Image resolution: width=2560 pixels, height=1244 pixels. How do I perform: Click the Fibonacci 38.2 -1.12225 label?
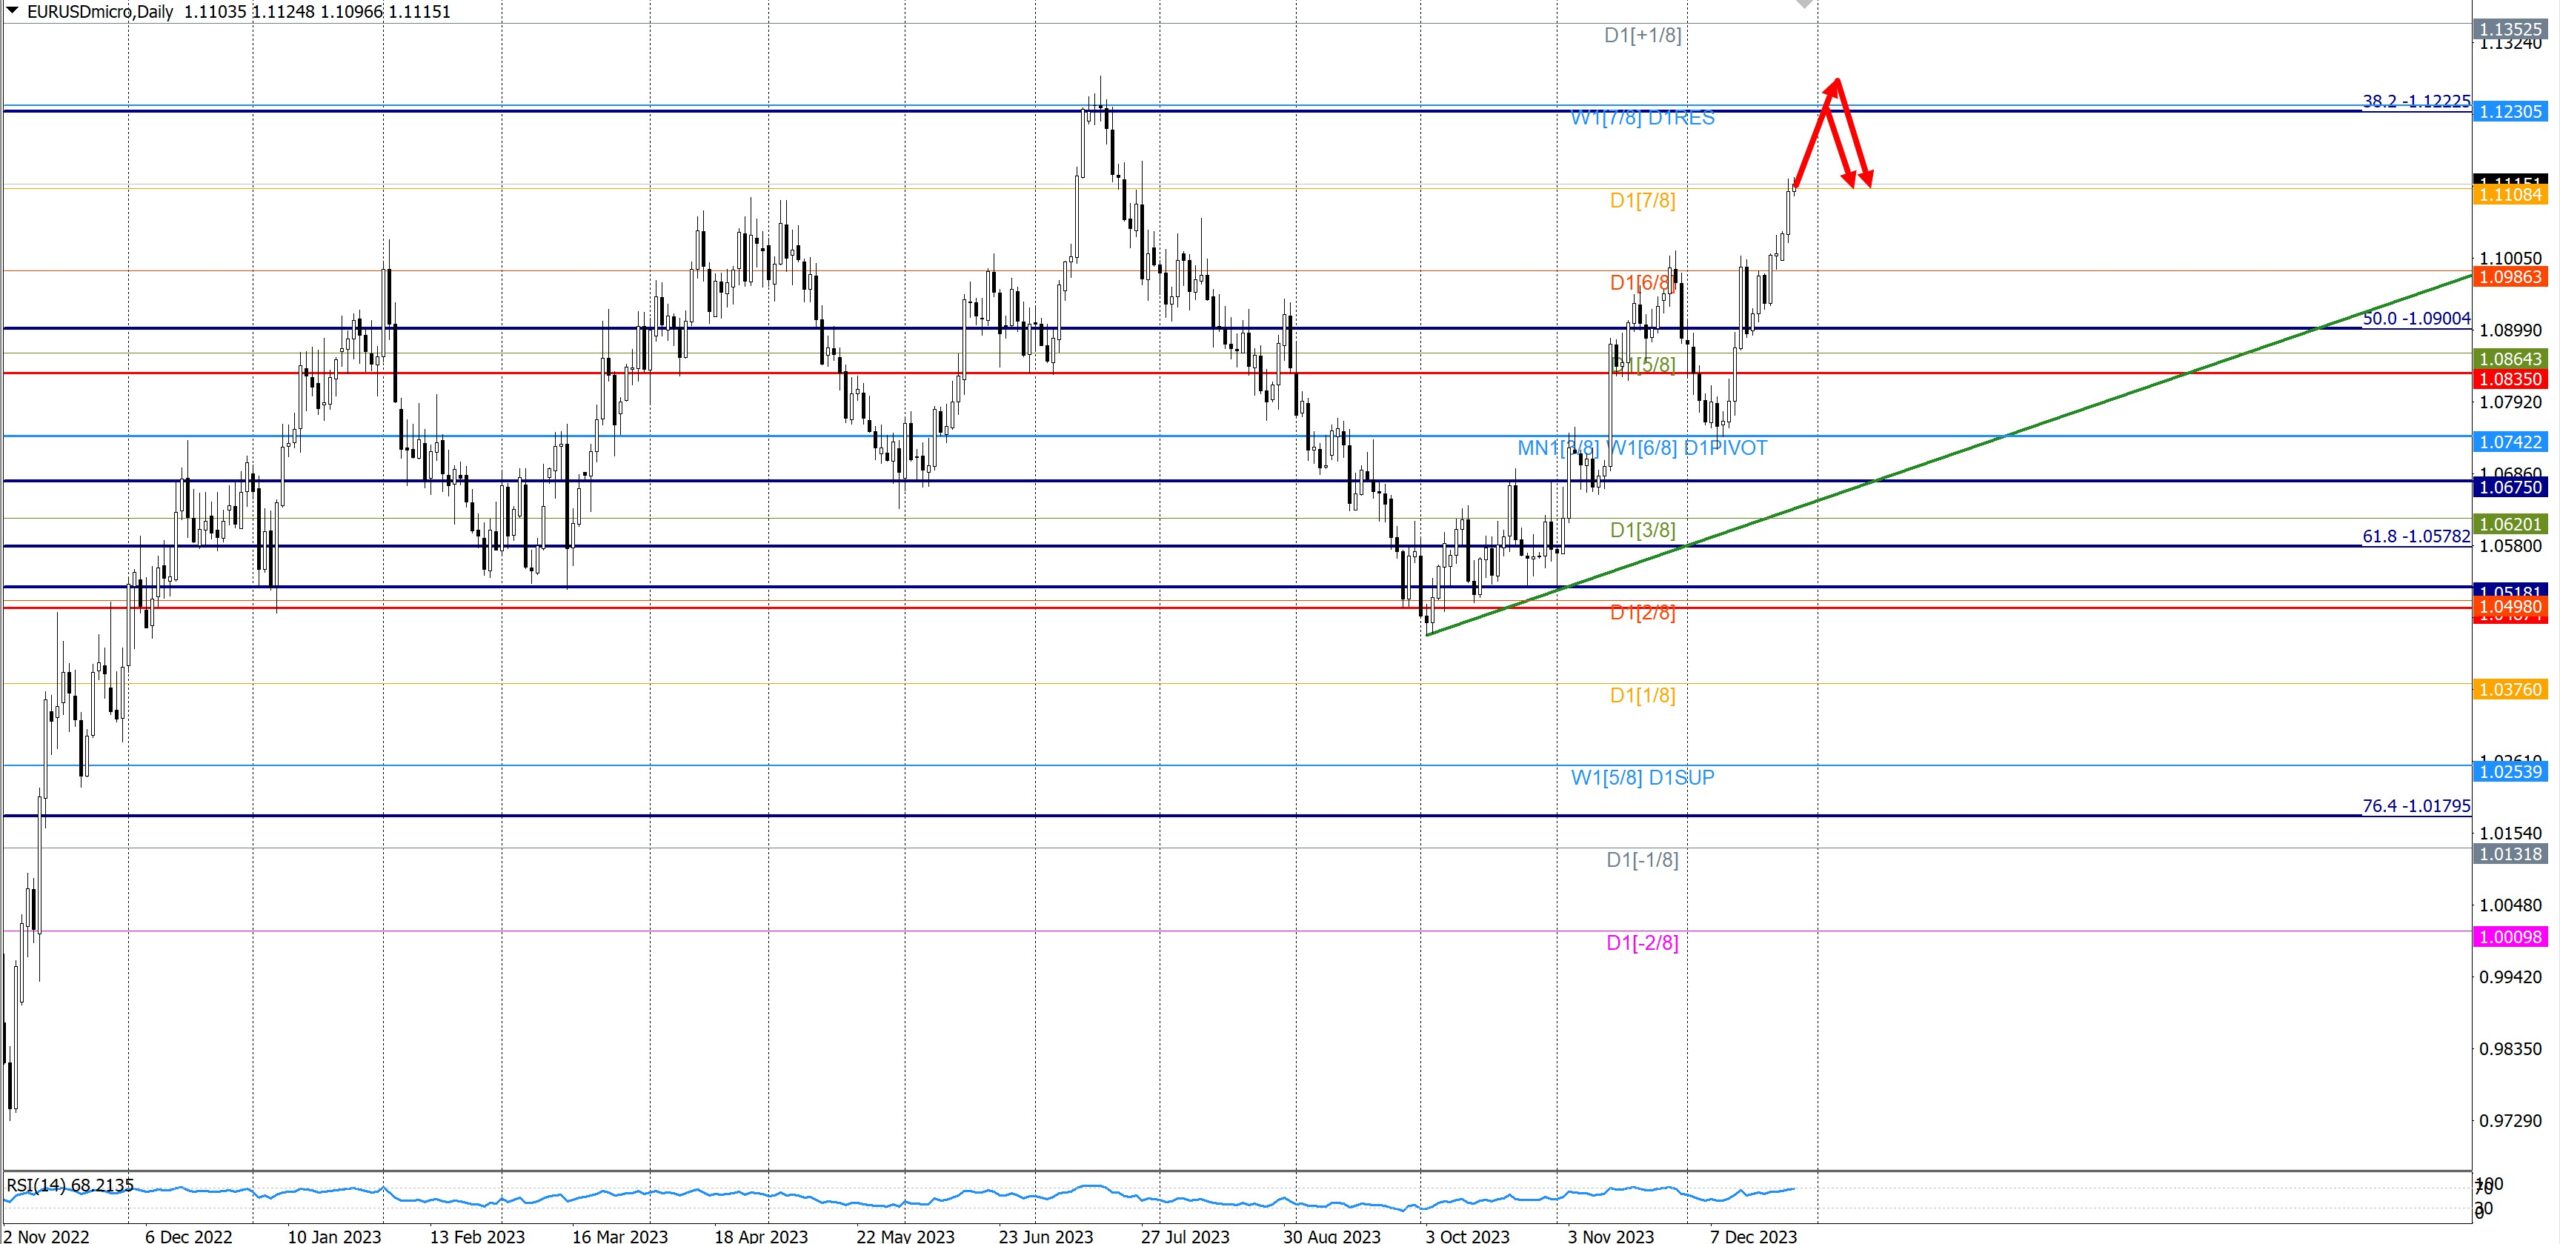click(2416, 101)
